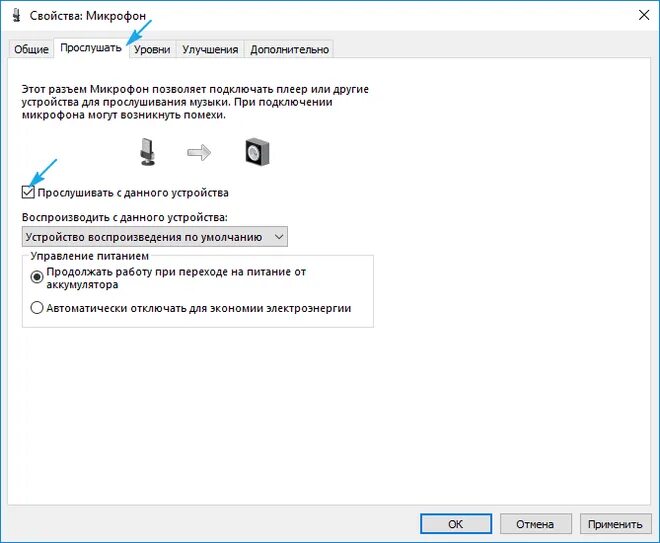Viewport: 660px width, 543px height.
Task: Click the microphone icon in the title bar
Action: (16, 15)
